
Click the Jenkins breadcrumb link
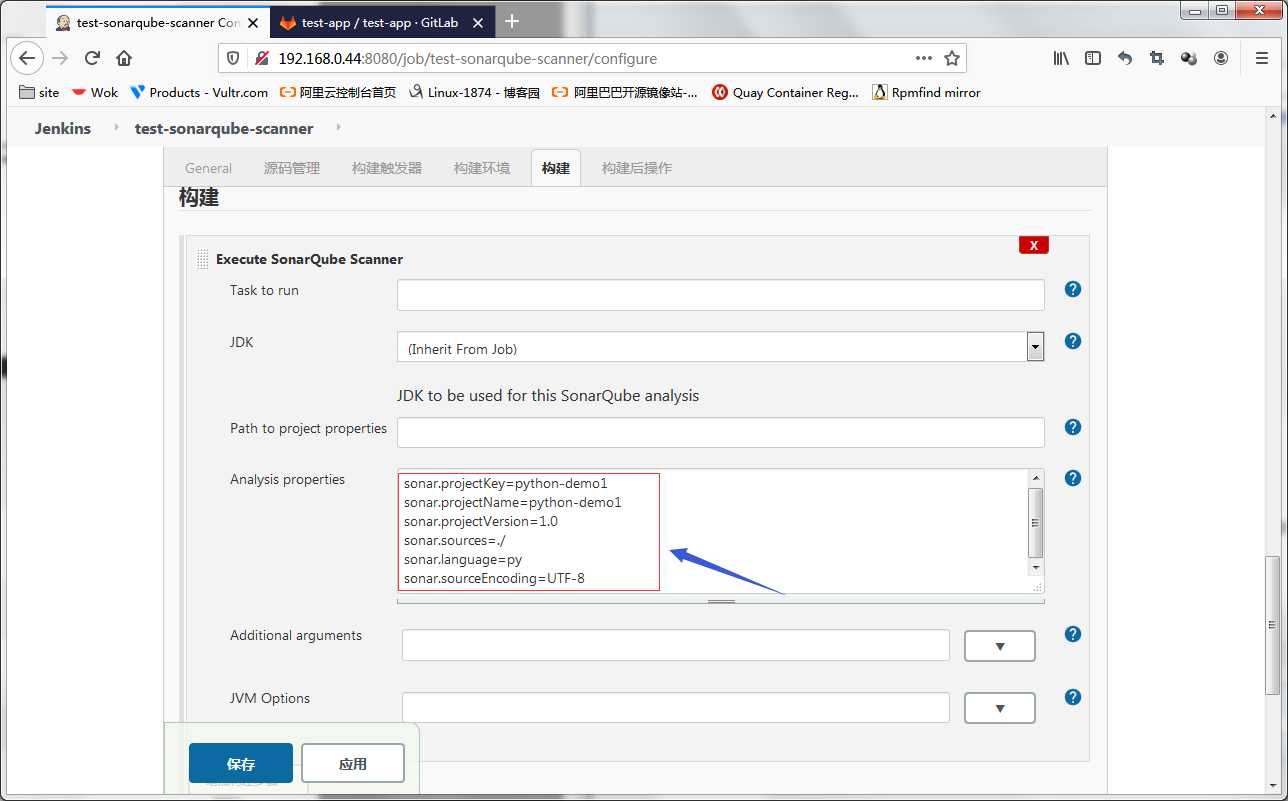[63, 128]
